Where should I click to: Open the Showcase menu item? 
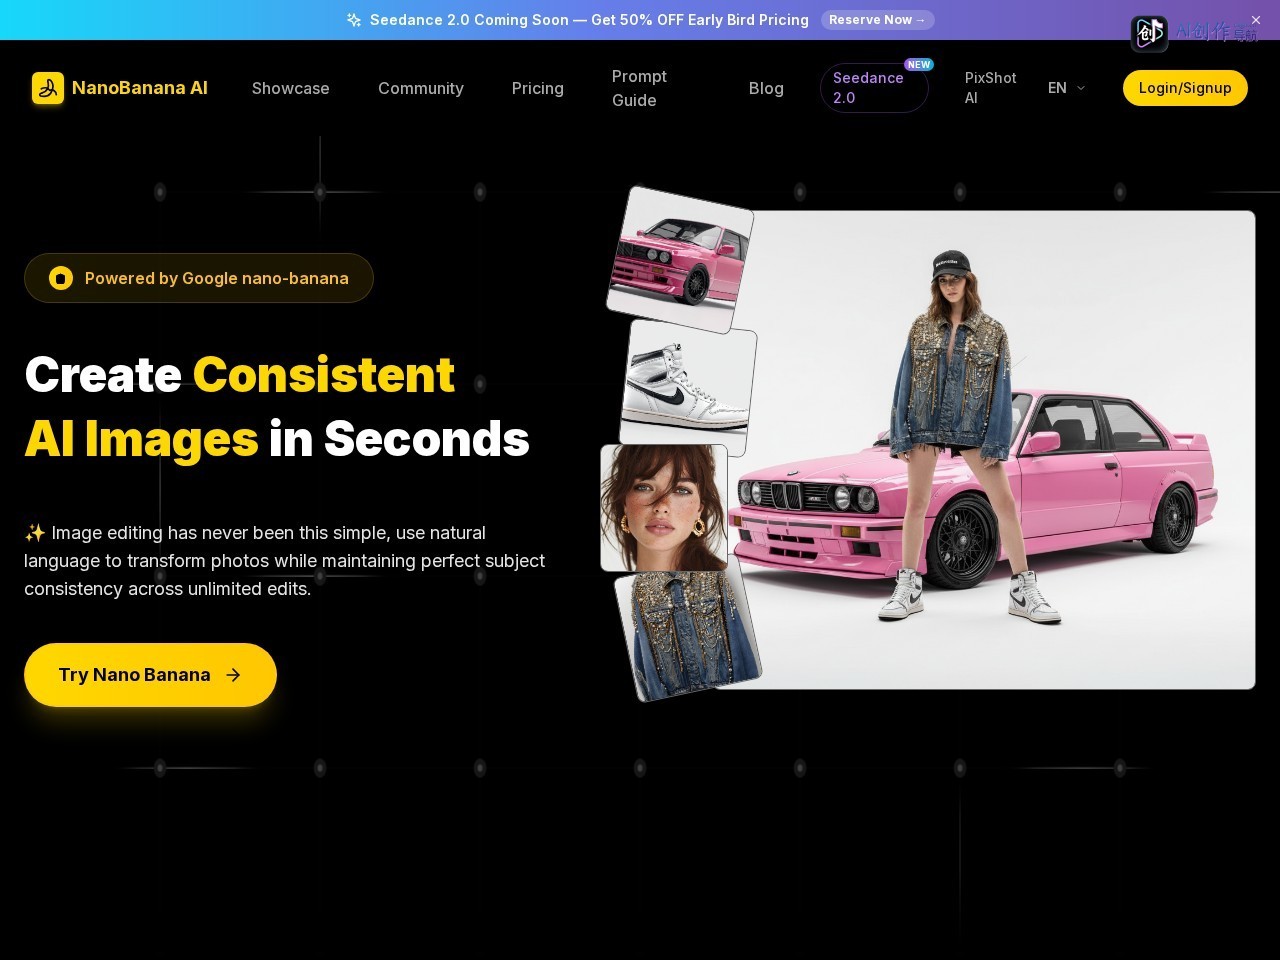291,88
